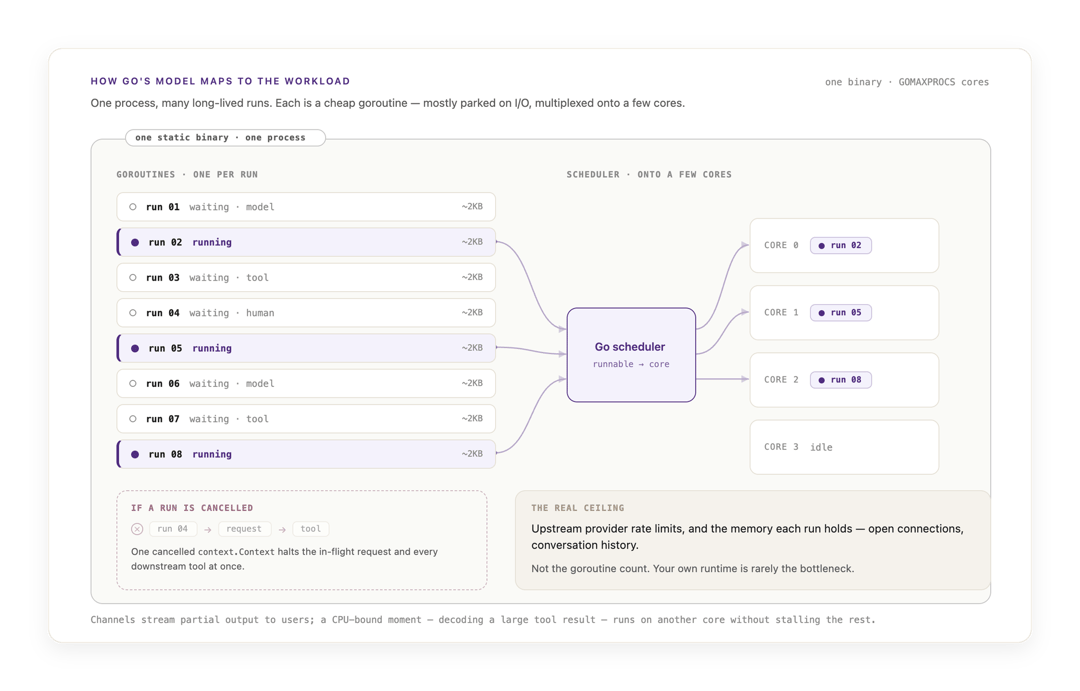Click the filled dot icon beside run 02 running
This screenshot has width=1080, height=691.
coord(135,243)
